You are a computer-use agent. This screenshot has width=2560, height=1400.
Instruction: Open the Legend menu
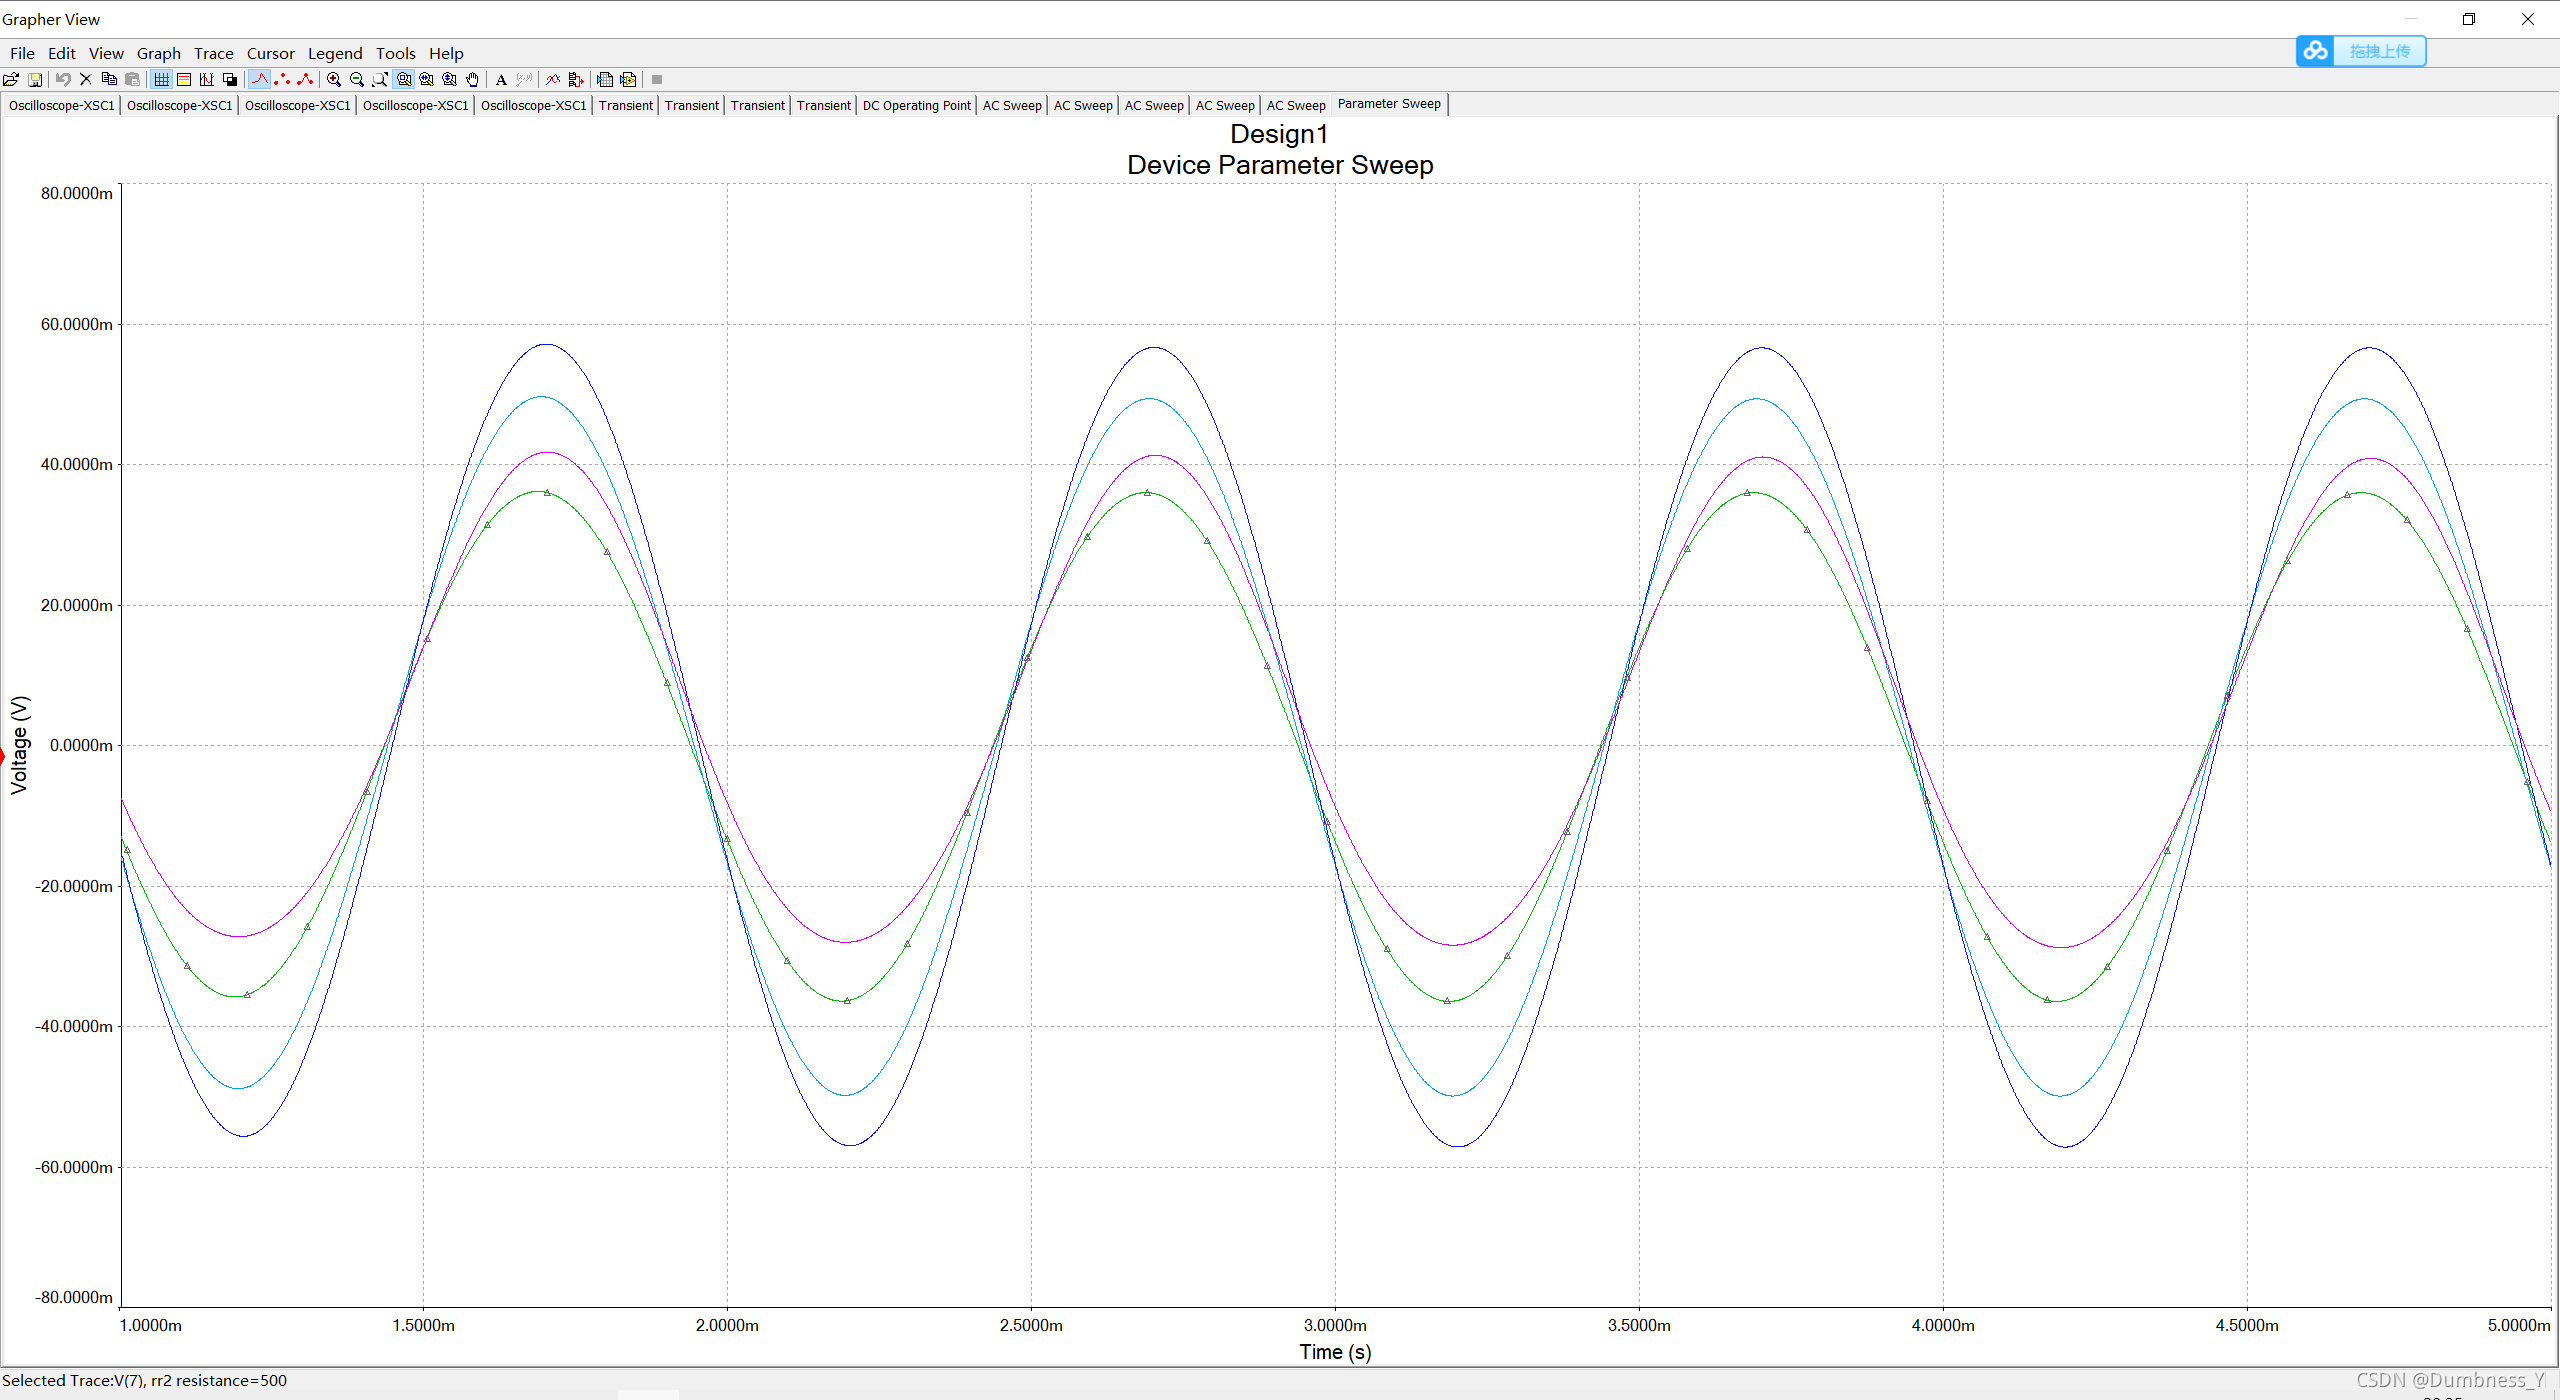click(x=334, y=54)
